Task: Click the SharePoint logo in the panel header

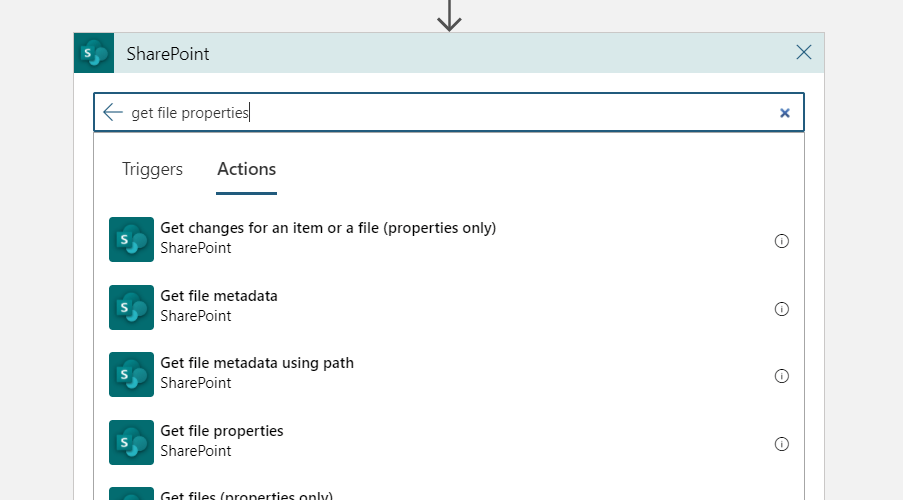Action: [x=95, y=53]
